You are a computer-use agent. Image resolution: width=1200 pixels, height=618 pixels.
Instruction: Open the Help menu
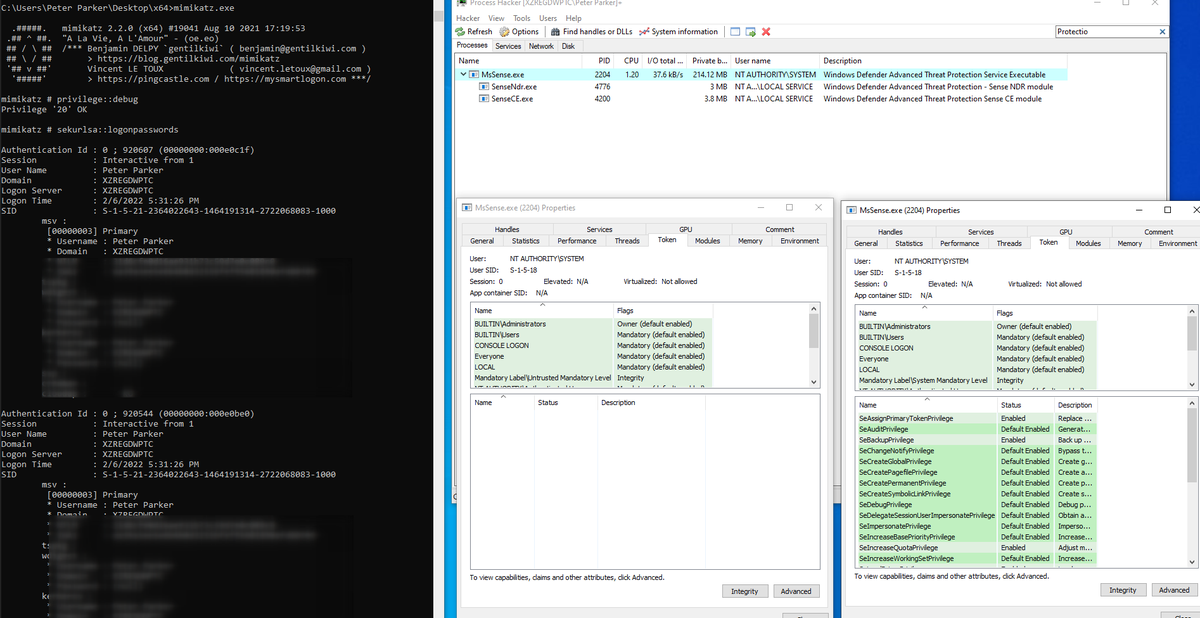(573, 18)
